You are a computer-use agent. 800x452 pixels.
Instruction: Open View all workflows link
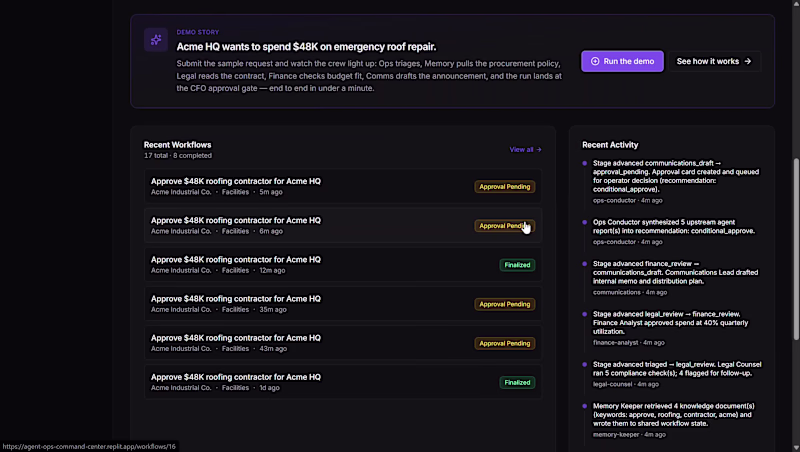525,149
